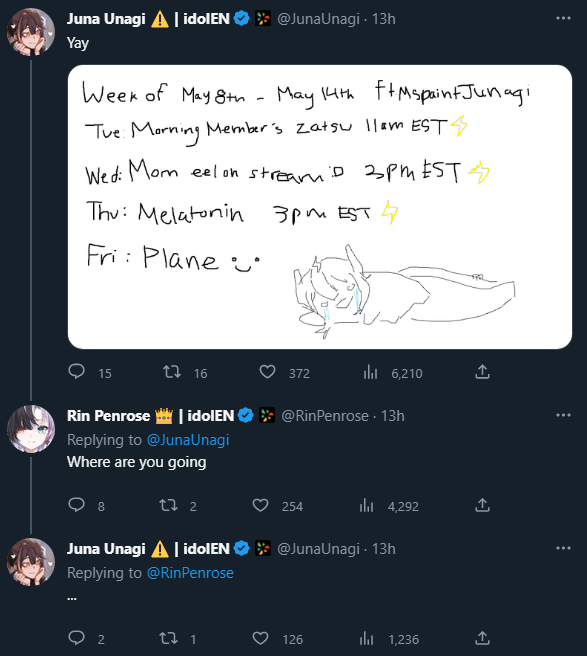Open Rin Penrose's profile name
Image resolution: width=587 pixels, height=656 pixels.
pos(108,416)
